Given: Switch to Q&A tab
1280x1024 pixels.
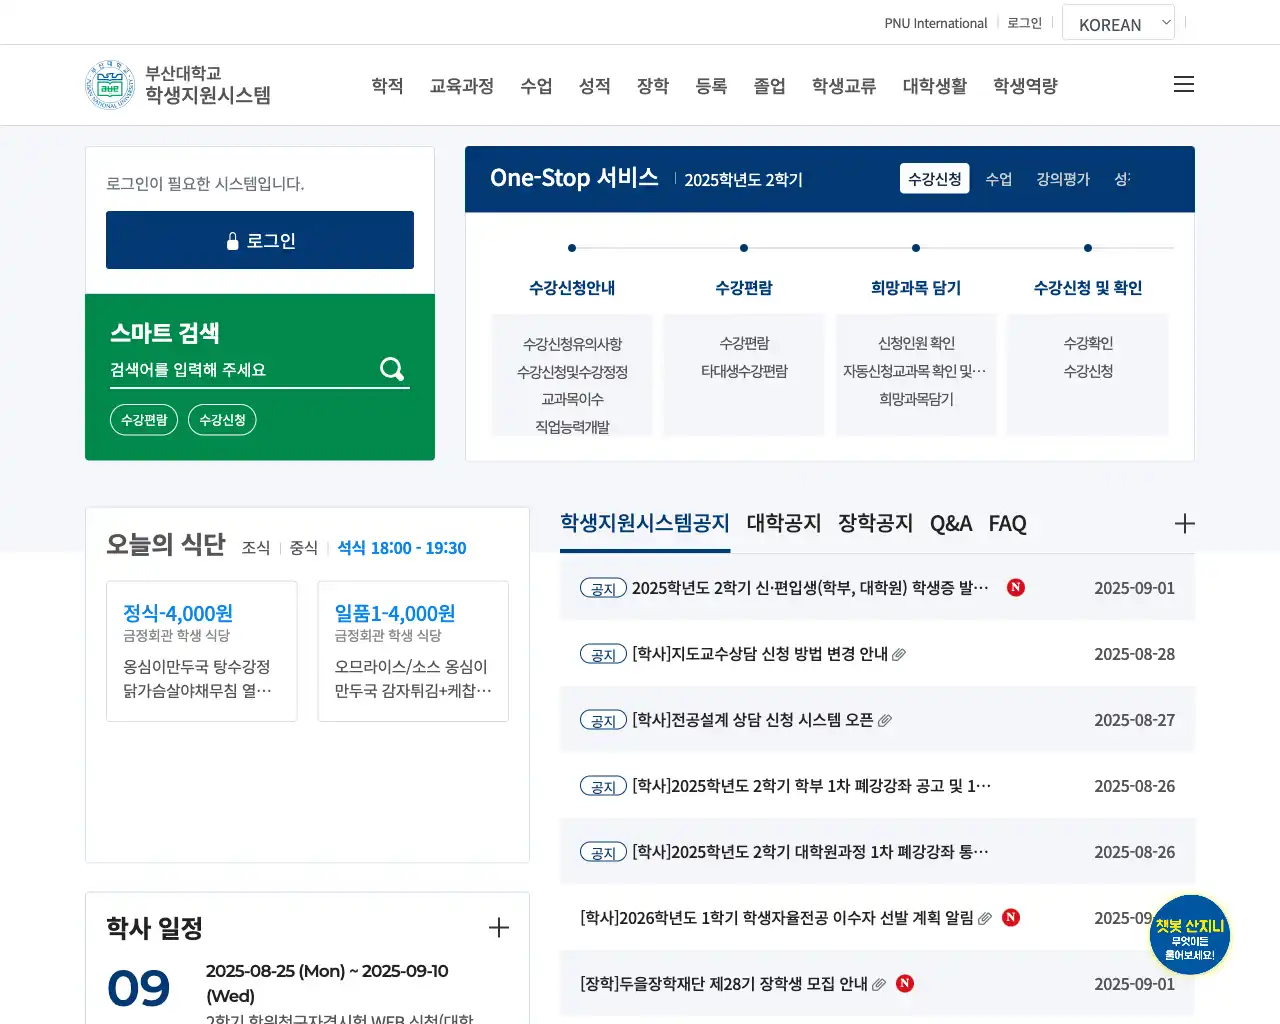Looking at the screenshot, I should (x=951, y=523).
